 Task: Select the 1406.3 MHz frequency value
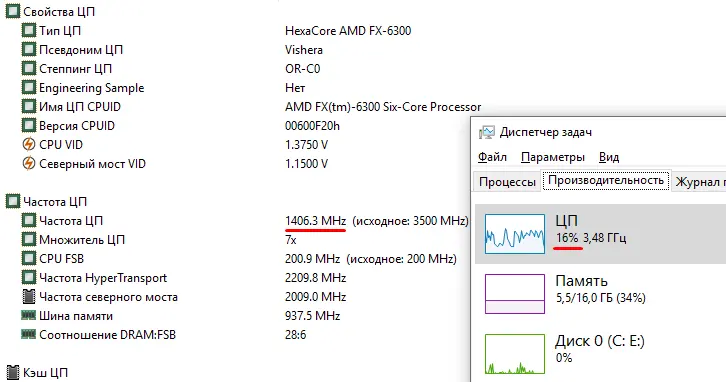point(316,220)
